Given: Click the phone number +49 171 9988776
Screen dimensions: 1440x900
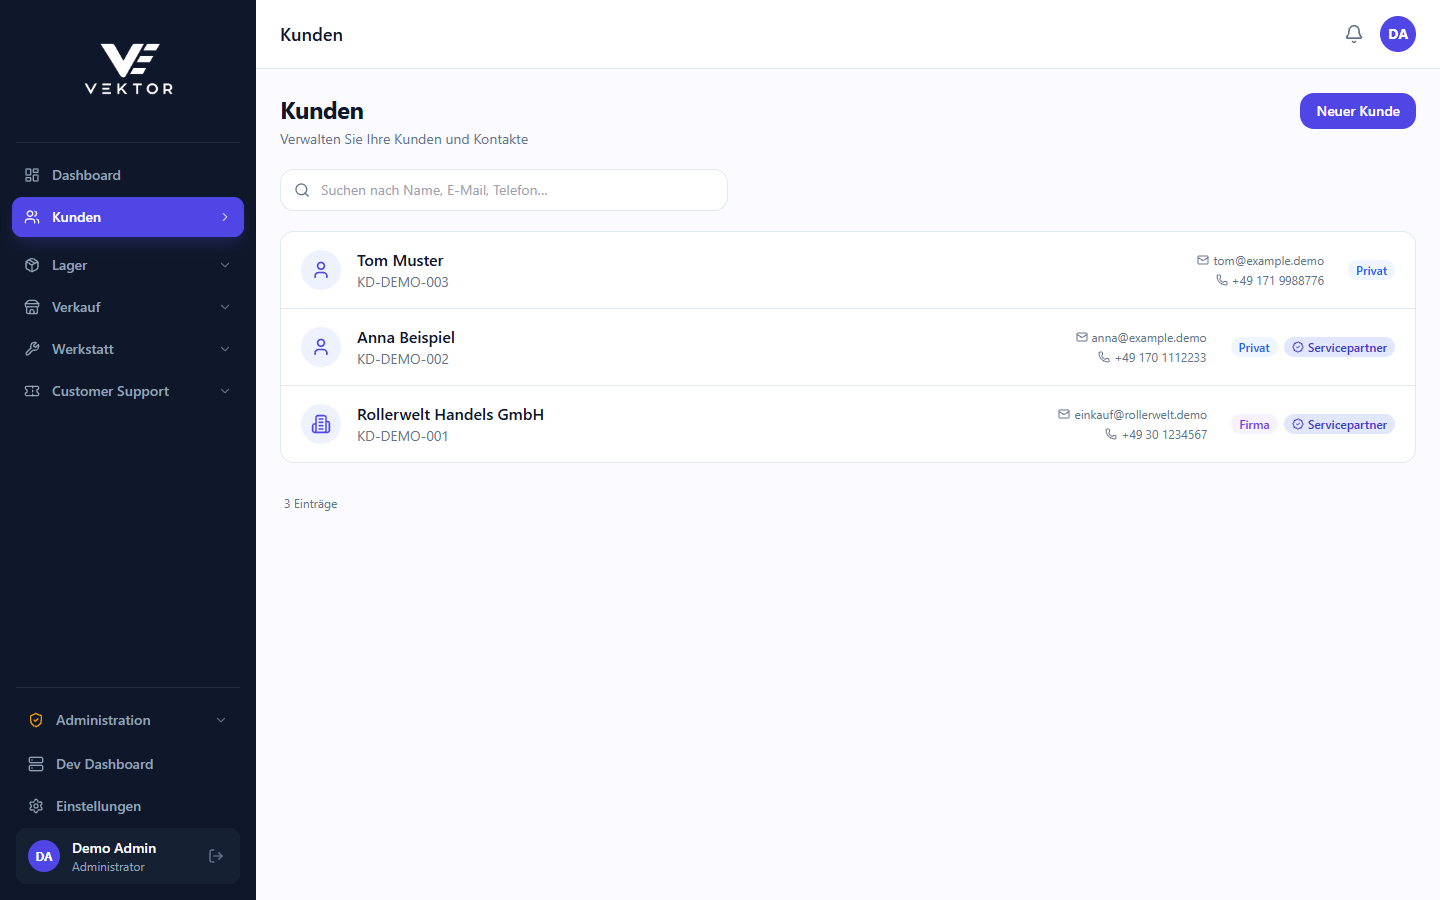Looking at the screenshot, I should [x=1278, y=281].
